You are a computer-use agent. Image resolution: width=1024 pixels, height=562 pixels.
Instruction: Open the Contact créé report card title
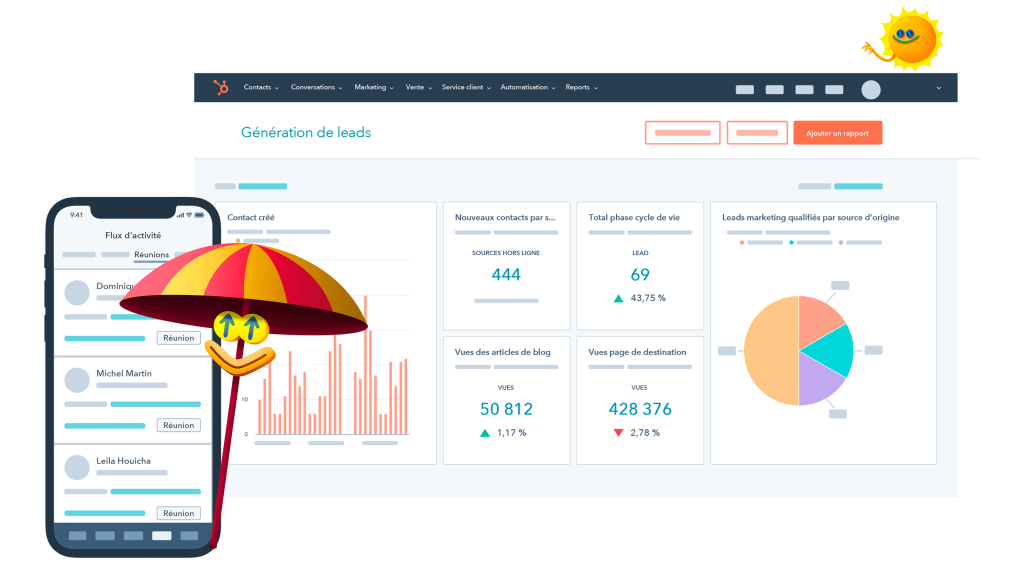251,217
